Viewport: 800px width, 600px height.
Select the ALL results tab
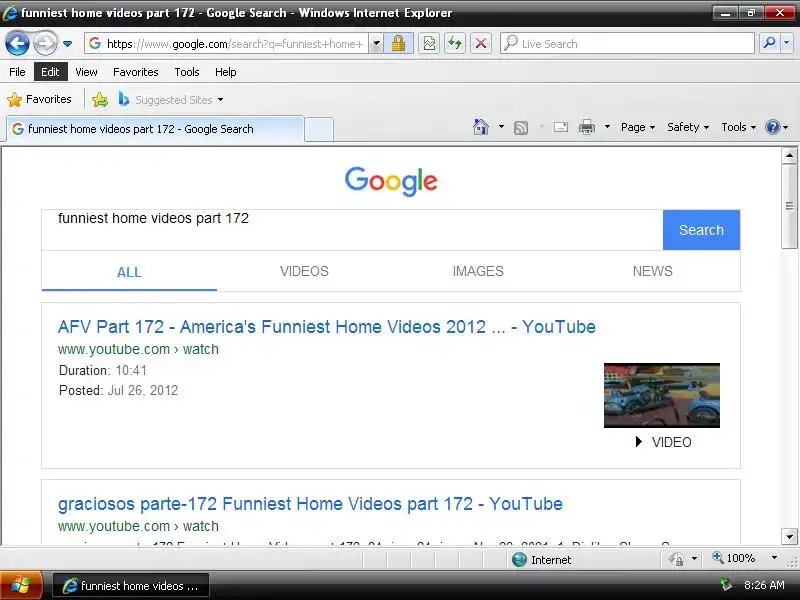click(129, 272)
